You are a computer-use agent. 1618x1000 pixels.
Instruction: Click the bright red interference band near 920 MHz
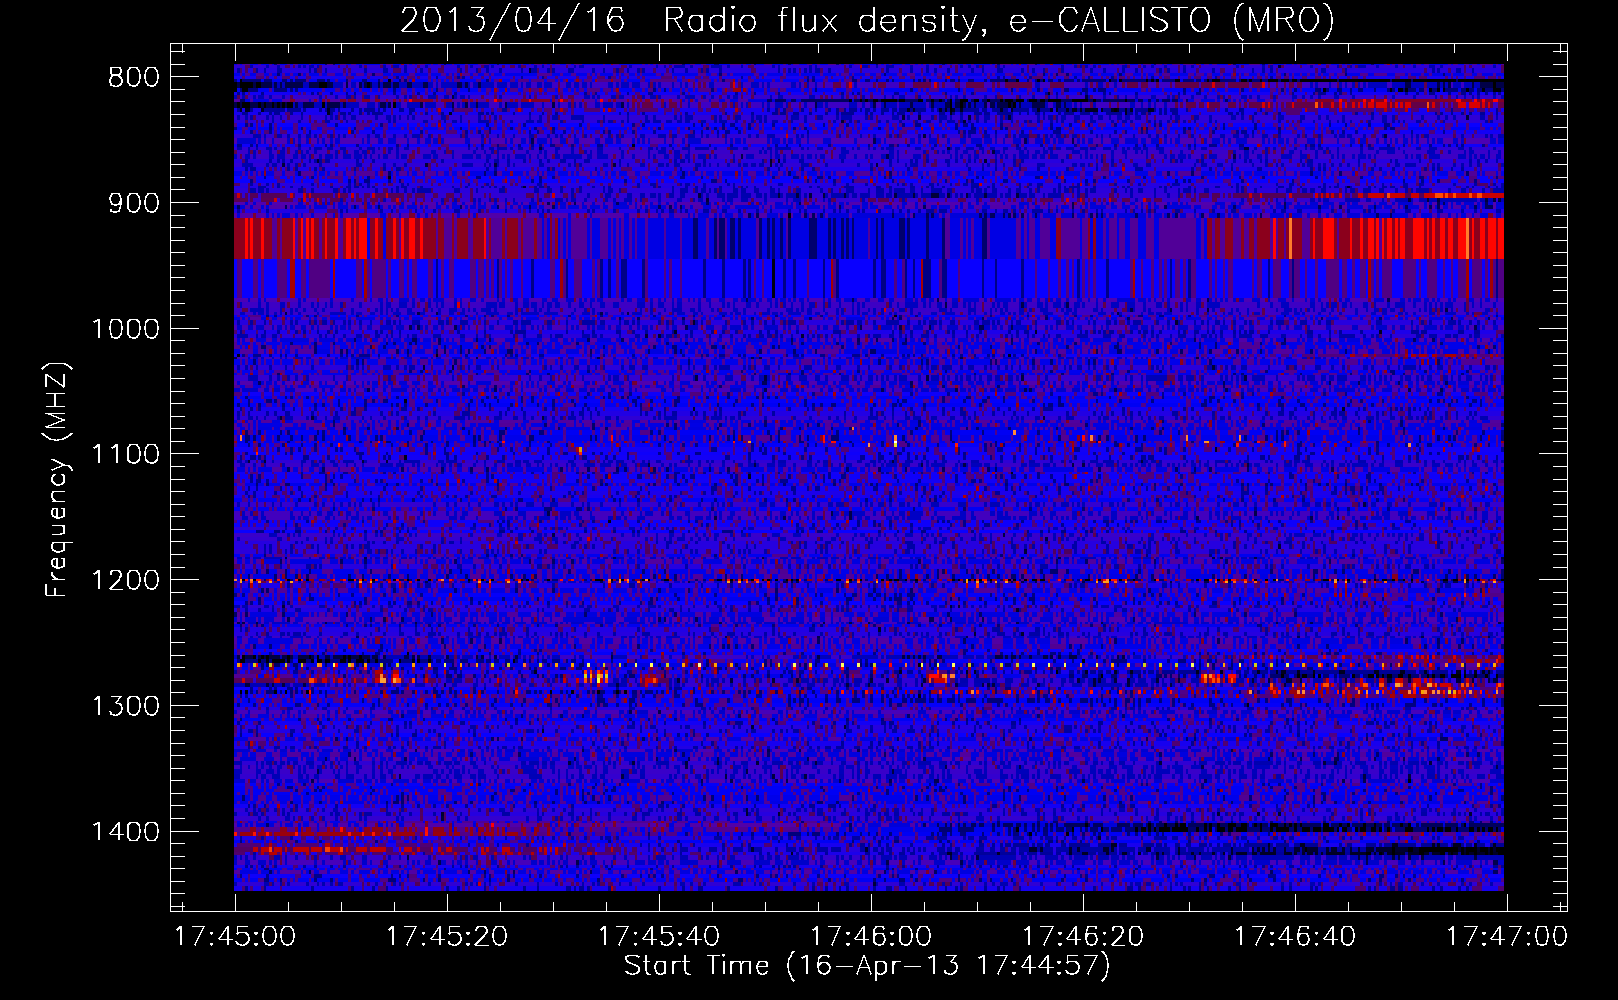869,238
